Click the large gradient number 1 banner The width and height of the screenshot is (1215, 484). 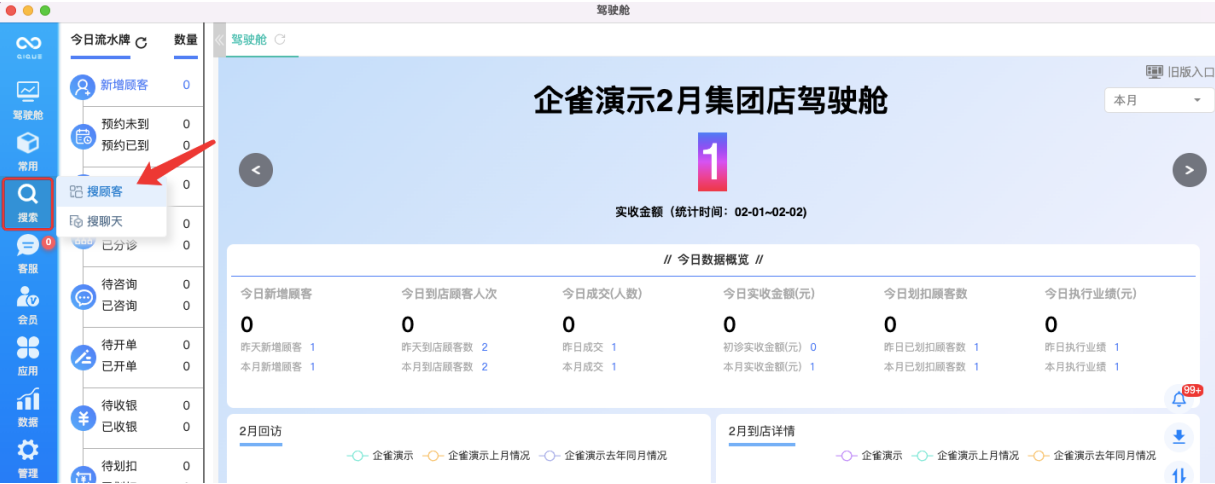712,162
